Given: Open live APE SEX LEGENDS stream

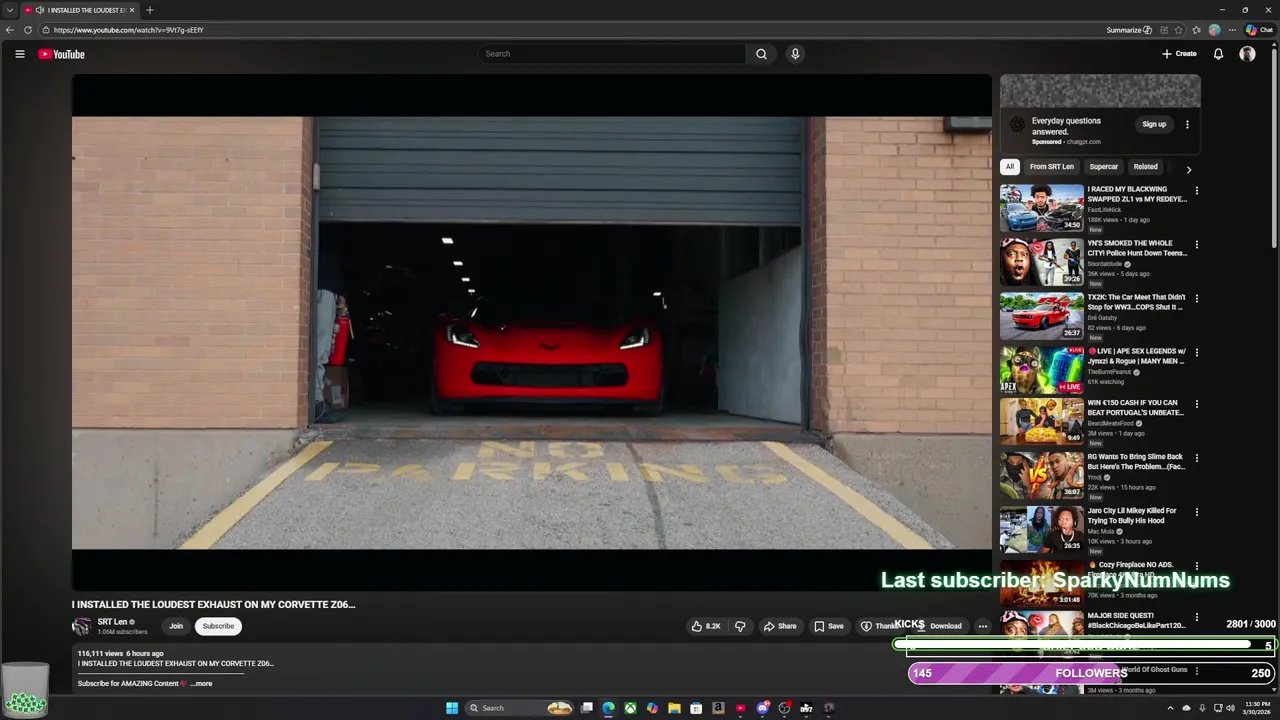Looking at the screenshot, I should pyautogui.click(x=1042, y=370).
